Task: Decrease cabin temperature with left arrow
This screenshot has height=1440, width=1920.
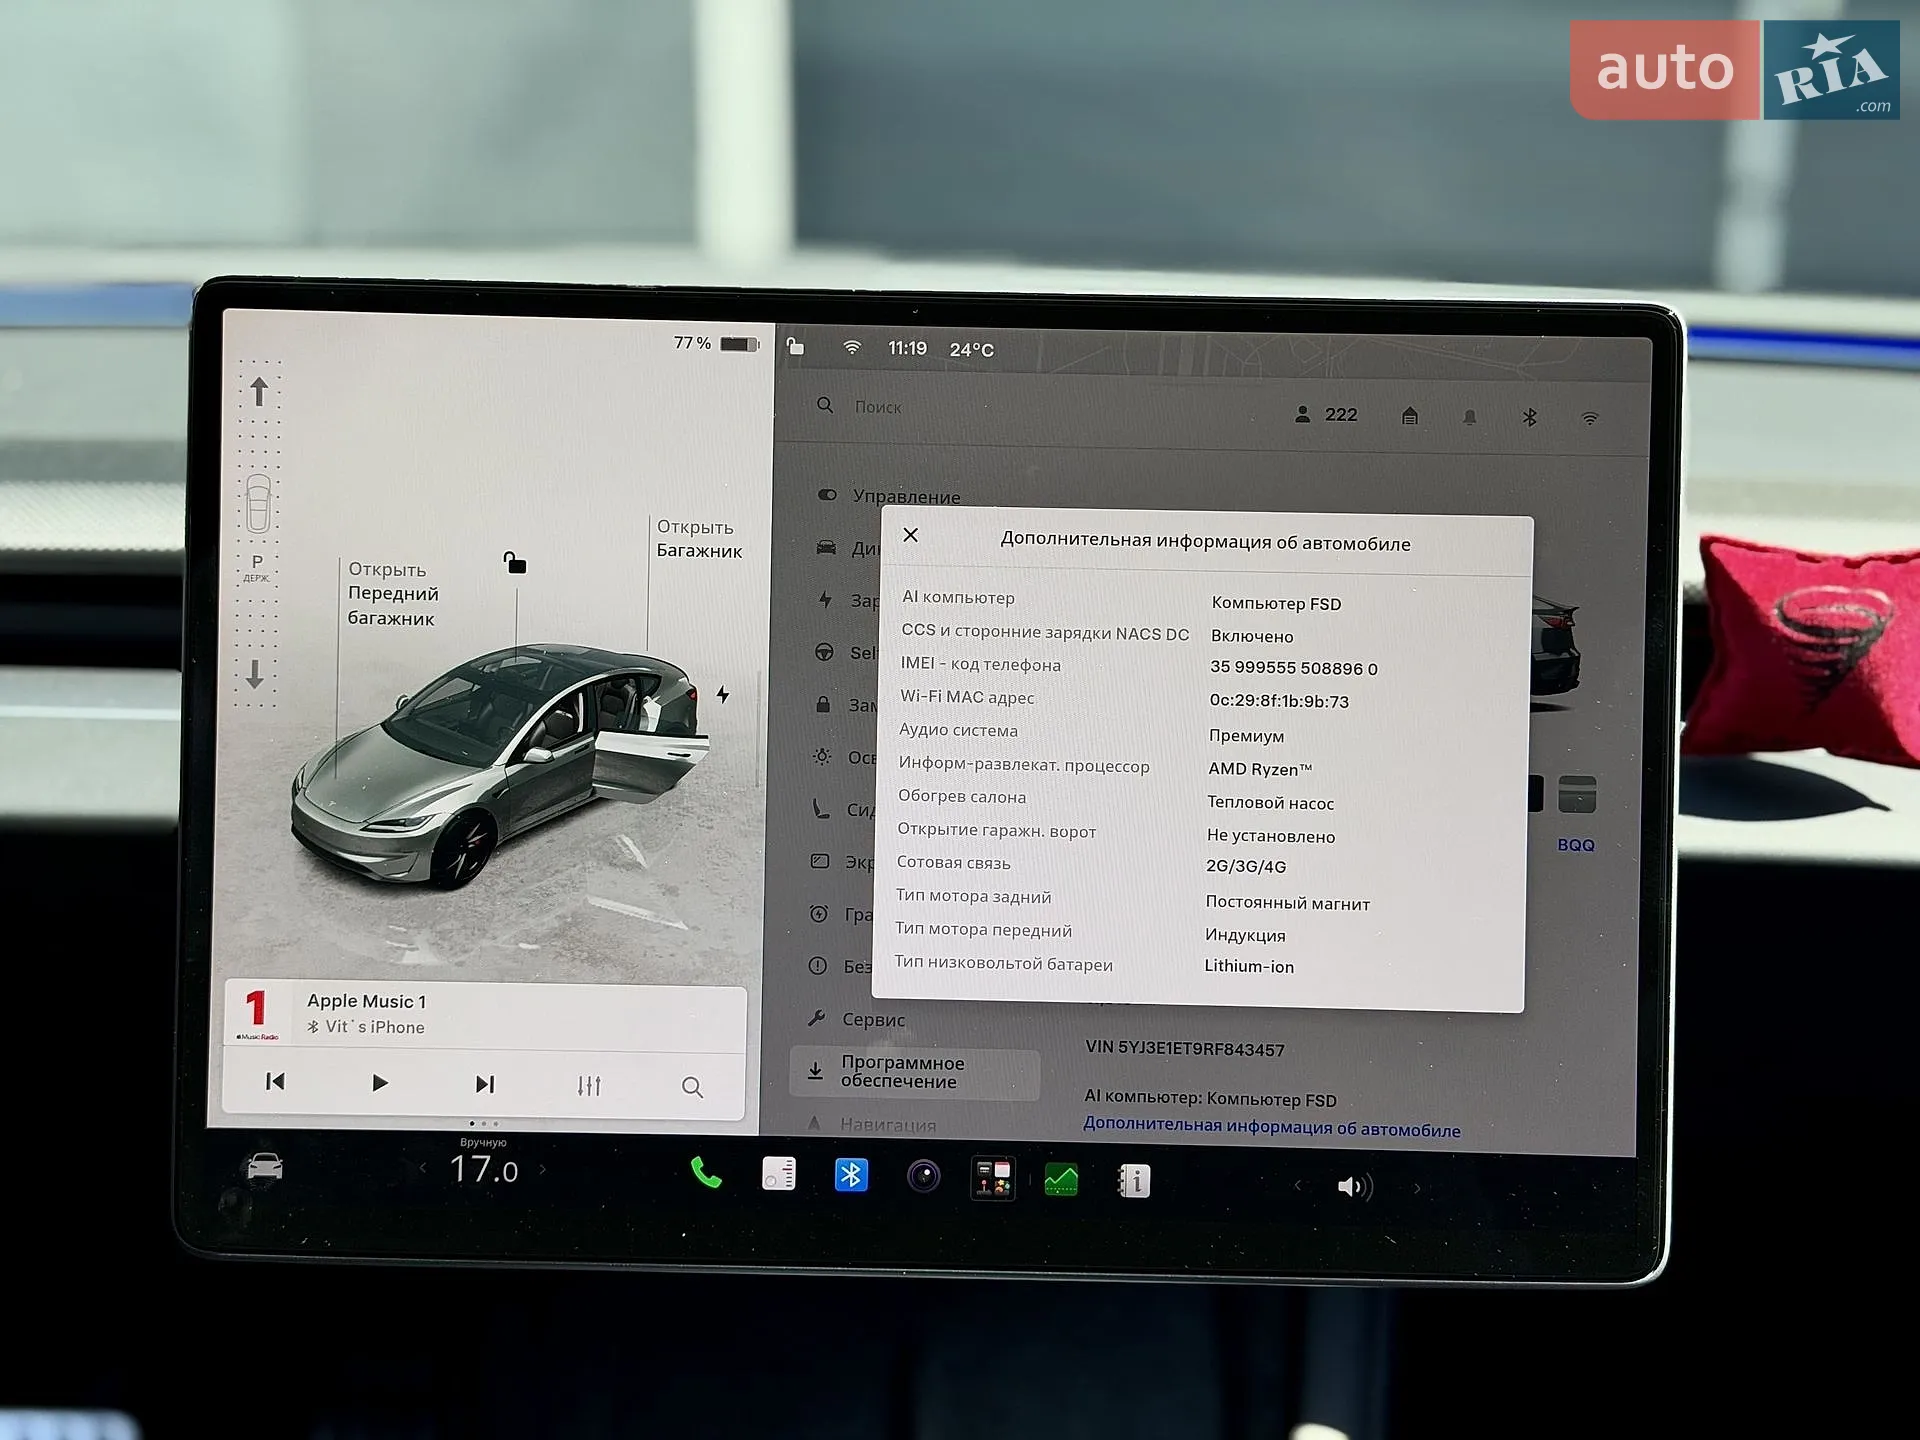Action: [423, 1167]
